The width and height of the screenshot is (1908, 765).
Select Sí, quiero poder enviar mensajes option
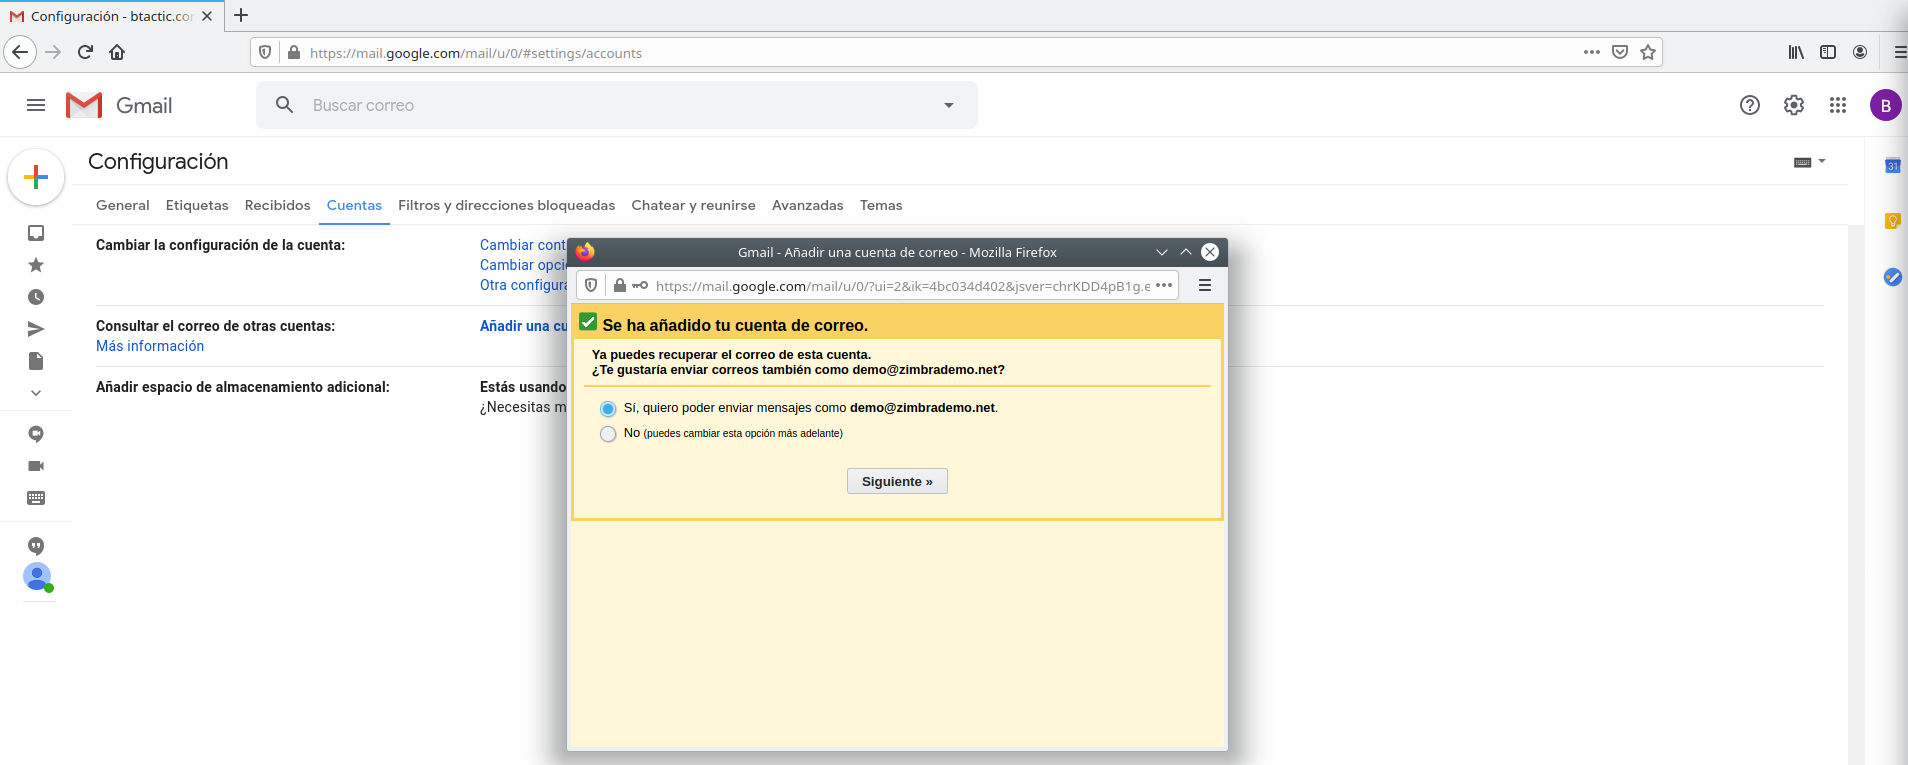(608, 408)
